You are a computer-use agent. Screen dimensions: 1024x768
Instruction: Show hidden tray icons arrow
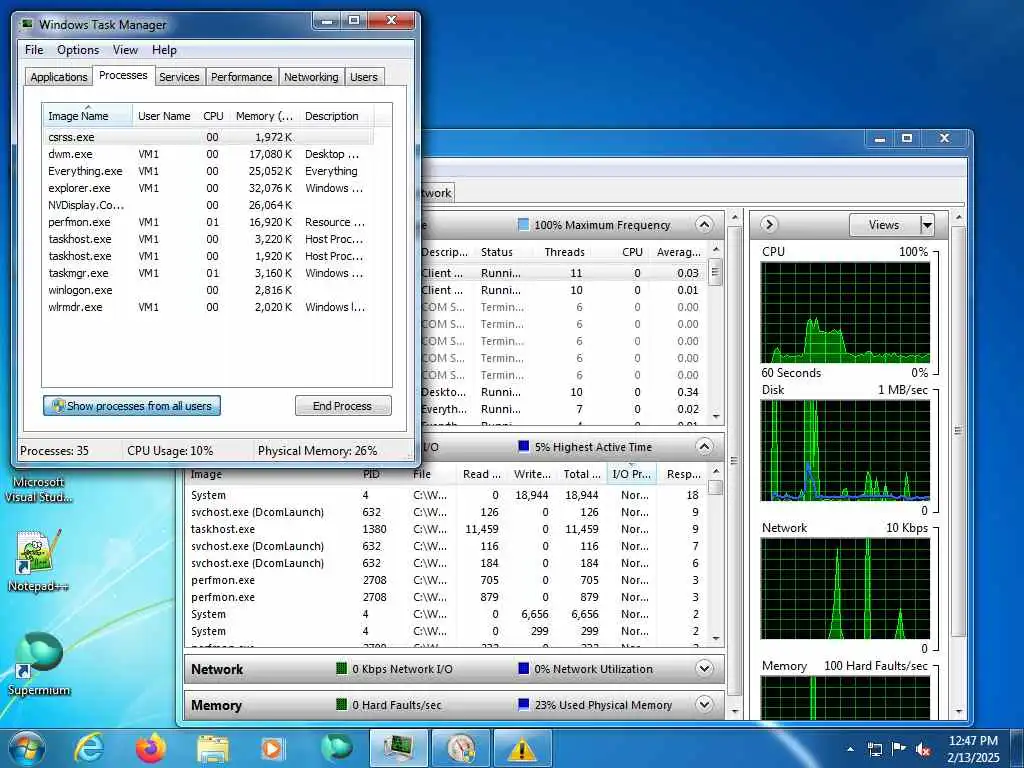click(x=850, y=749)
